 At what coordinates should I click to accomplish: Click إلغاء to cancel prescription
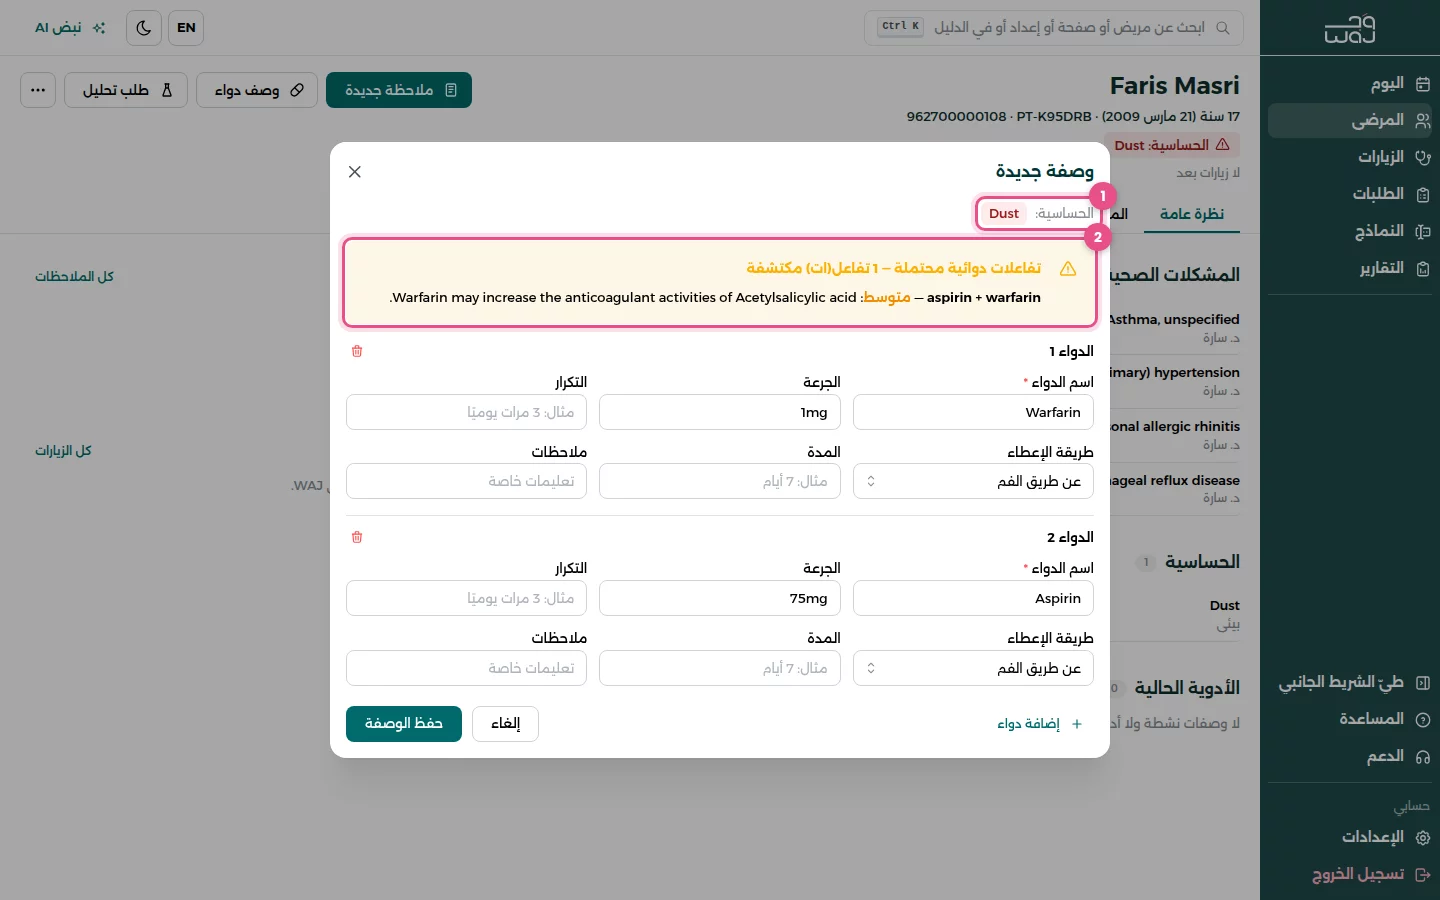[x=506, y=724]
